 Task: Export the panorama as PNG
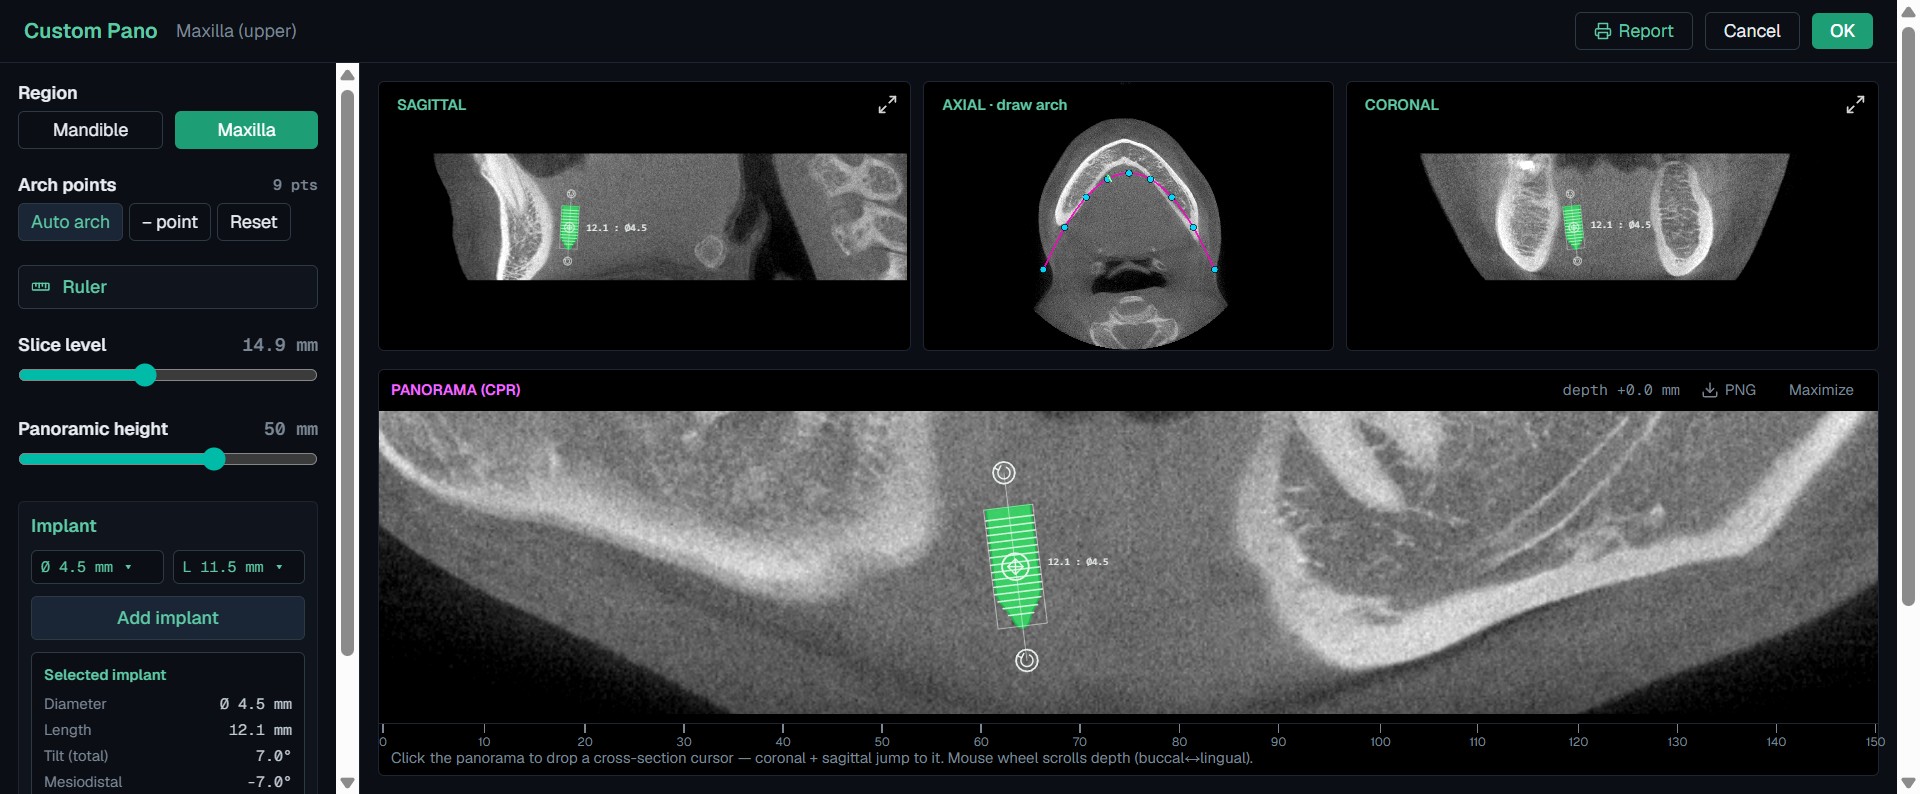pos(1729,390)
